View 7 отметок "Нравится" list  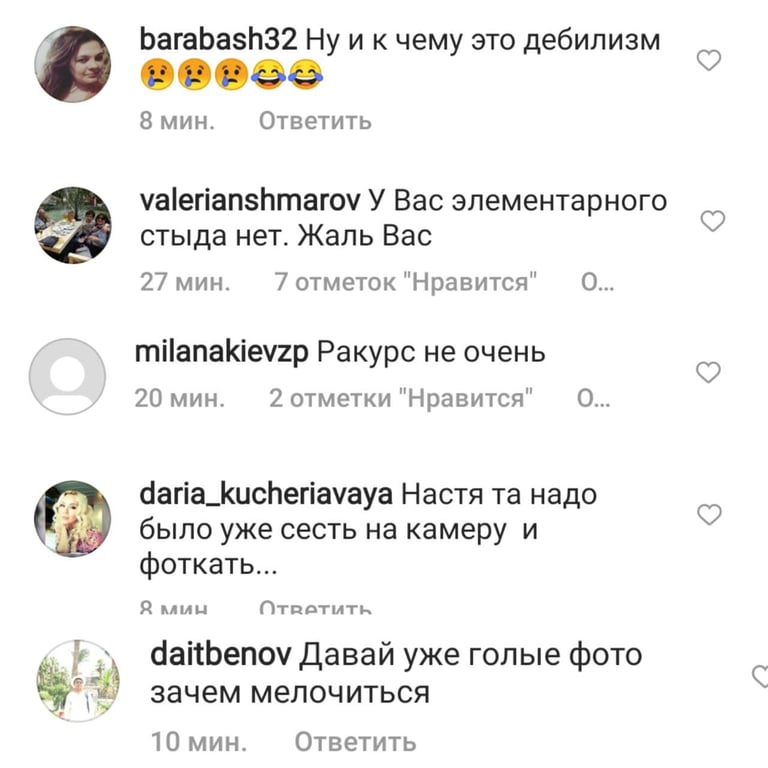(406, 282)
